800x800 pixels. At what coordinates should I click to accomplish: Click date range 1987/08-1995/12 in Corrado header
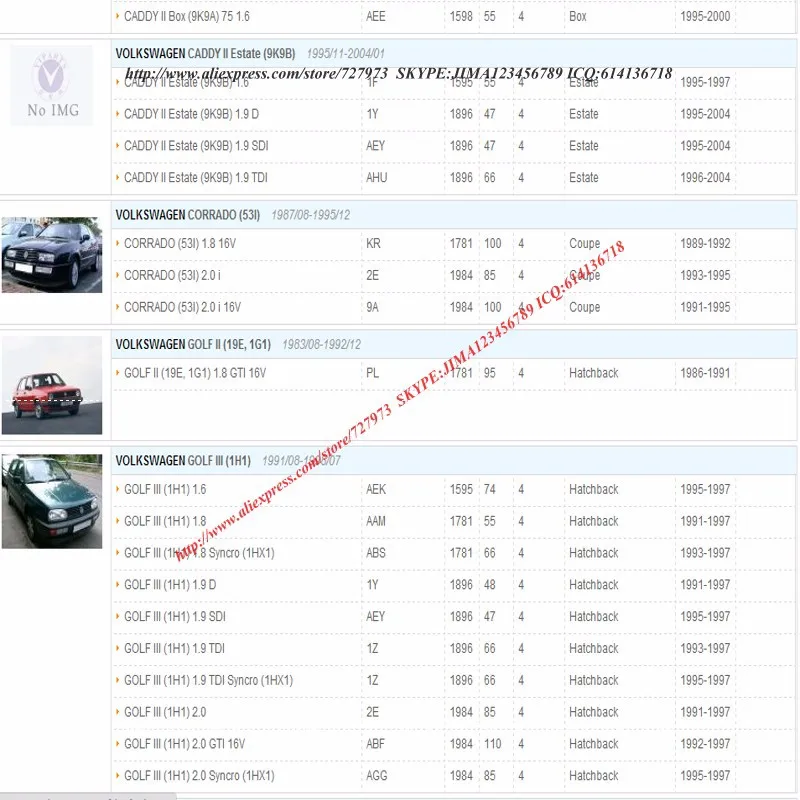click(x=311, y=215)
